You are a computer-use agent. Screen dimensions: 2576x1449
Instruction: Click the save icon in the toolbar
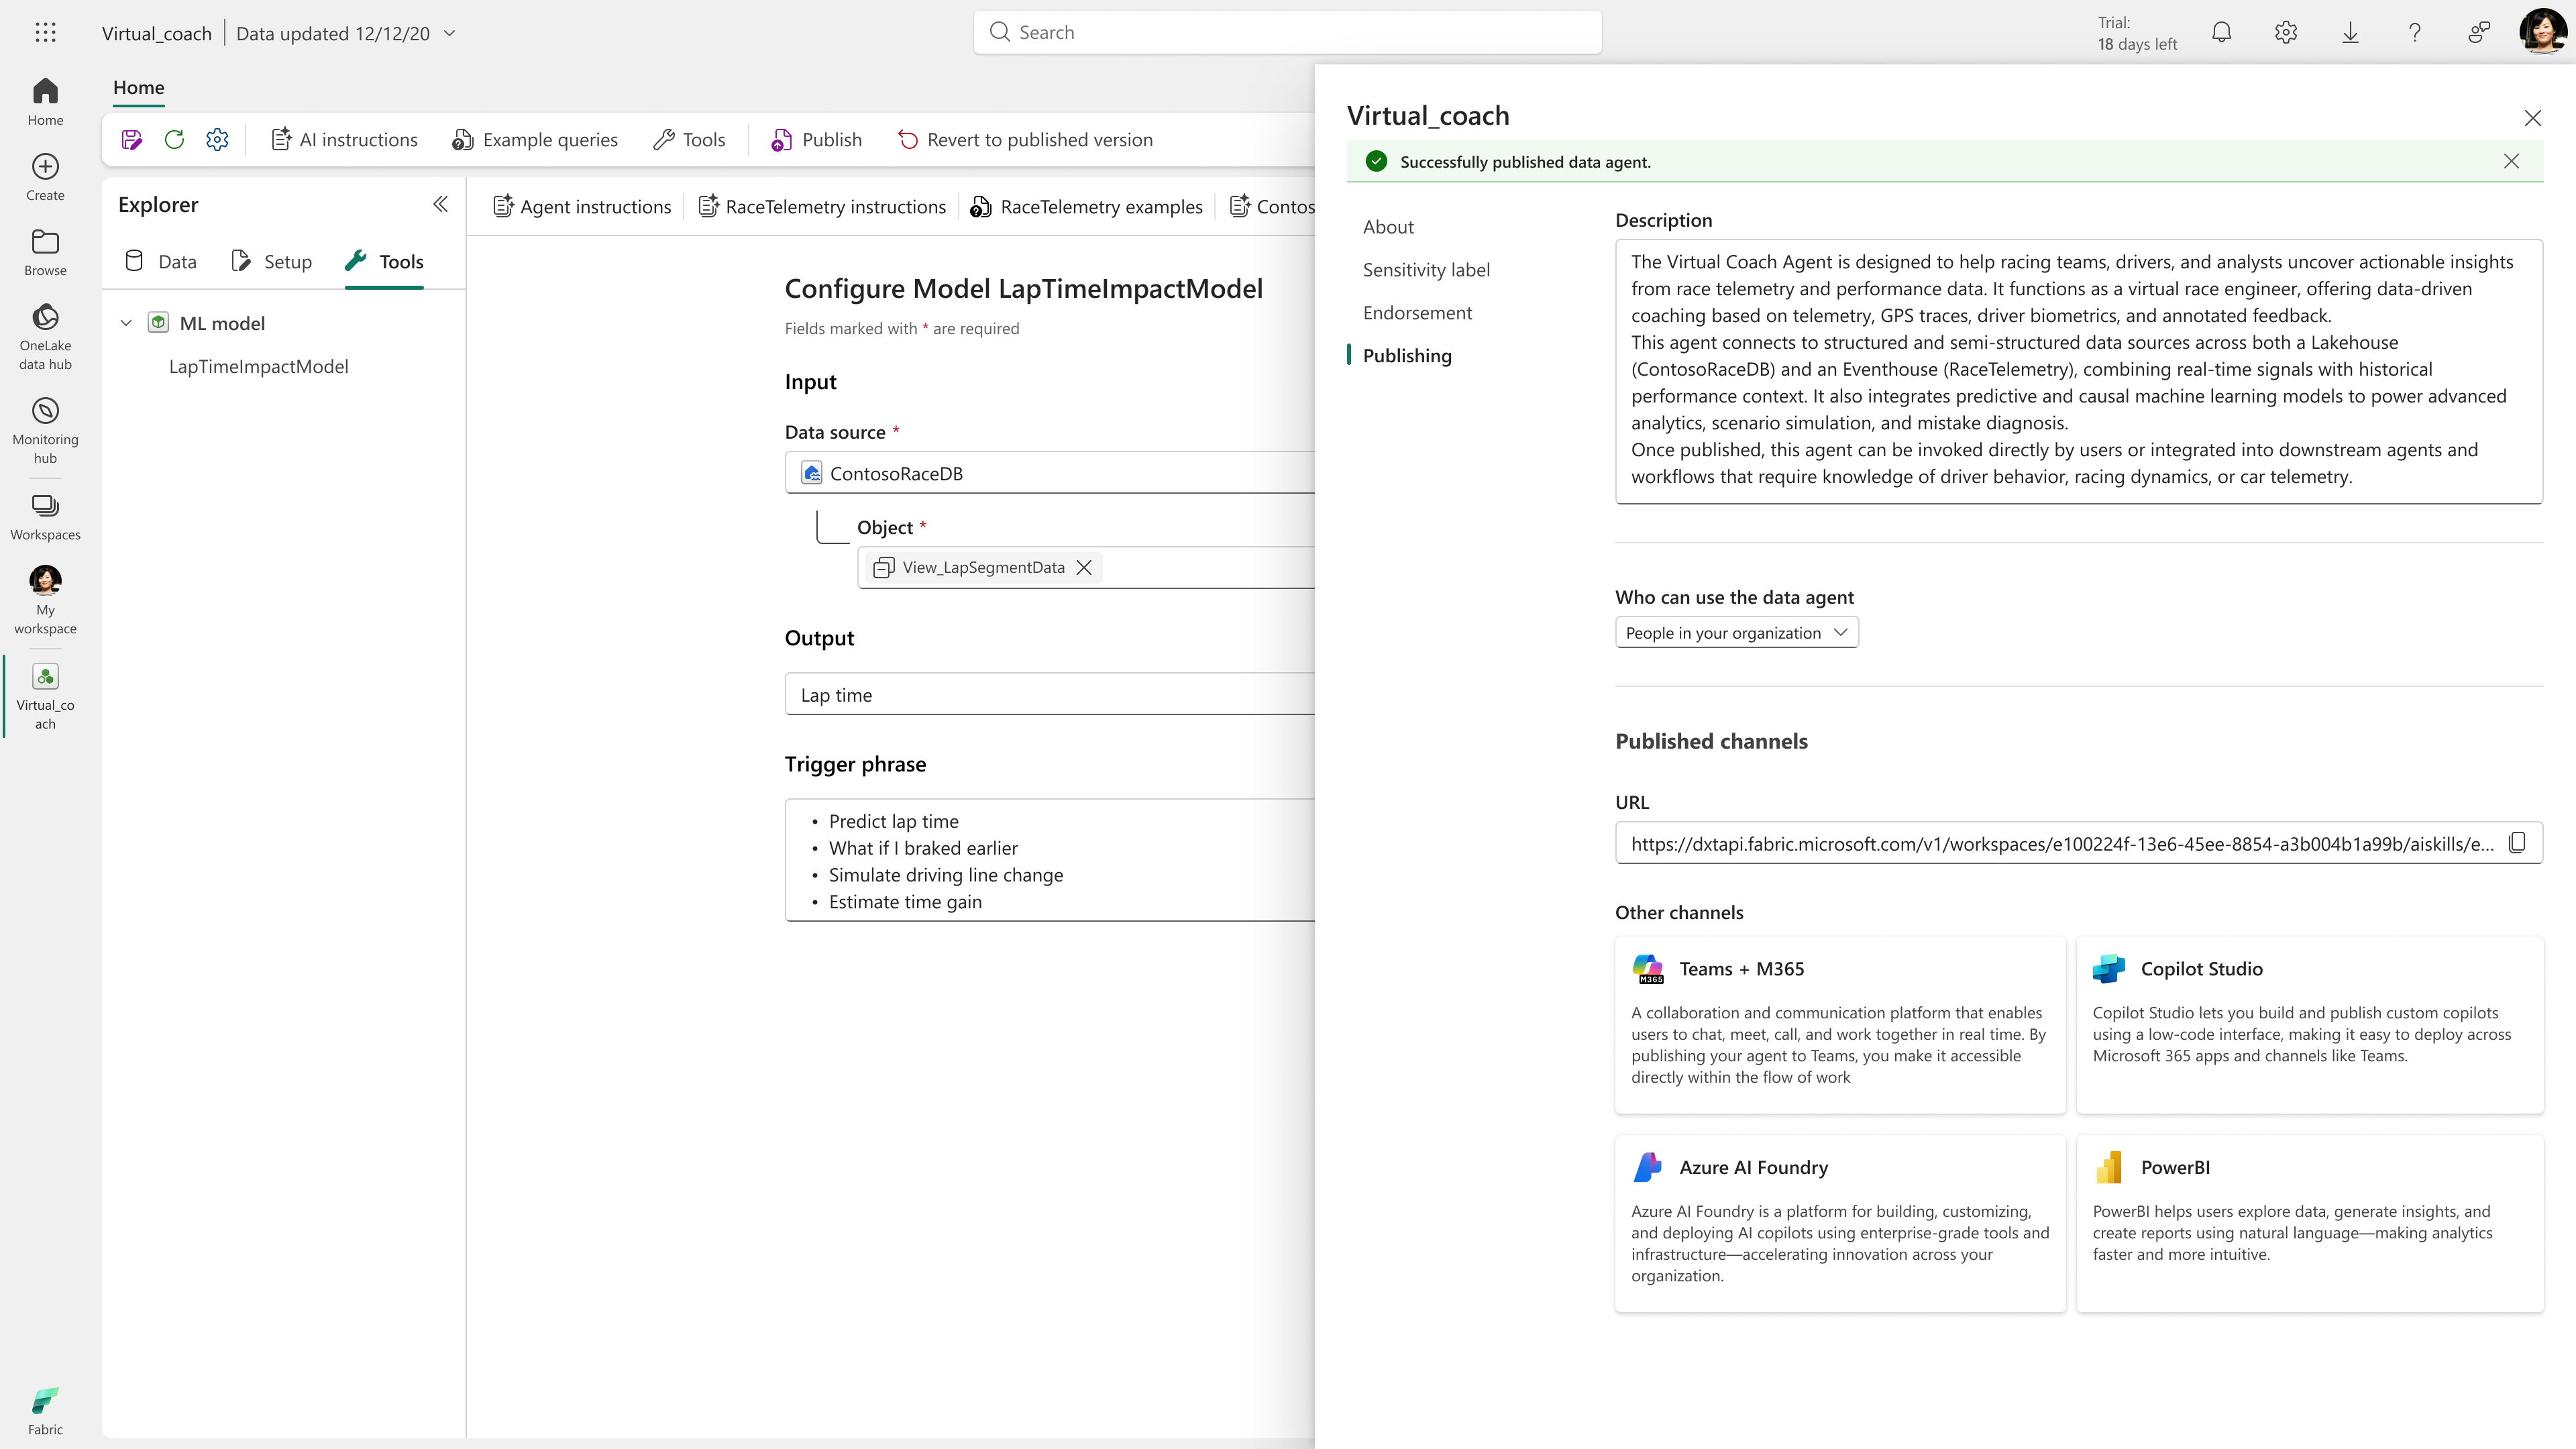(x=131, y=140)
